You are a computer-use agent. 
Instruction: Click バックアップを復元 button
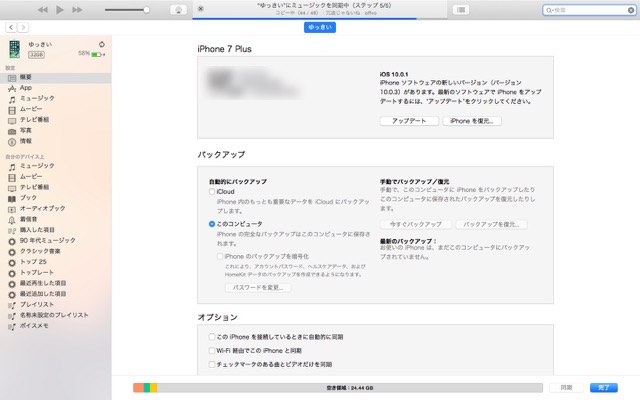click(491, 224)
